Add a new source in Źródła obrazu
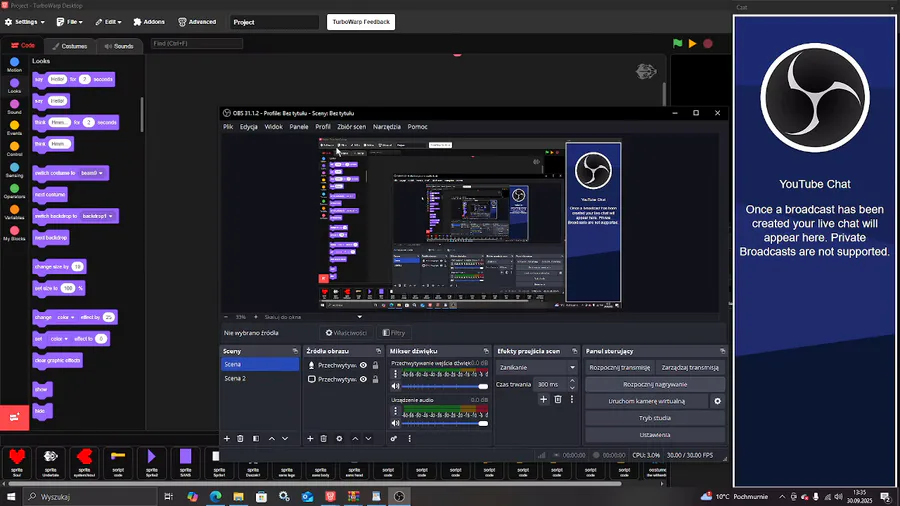The width and height of the screenshot is (900, 506). 310,438
